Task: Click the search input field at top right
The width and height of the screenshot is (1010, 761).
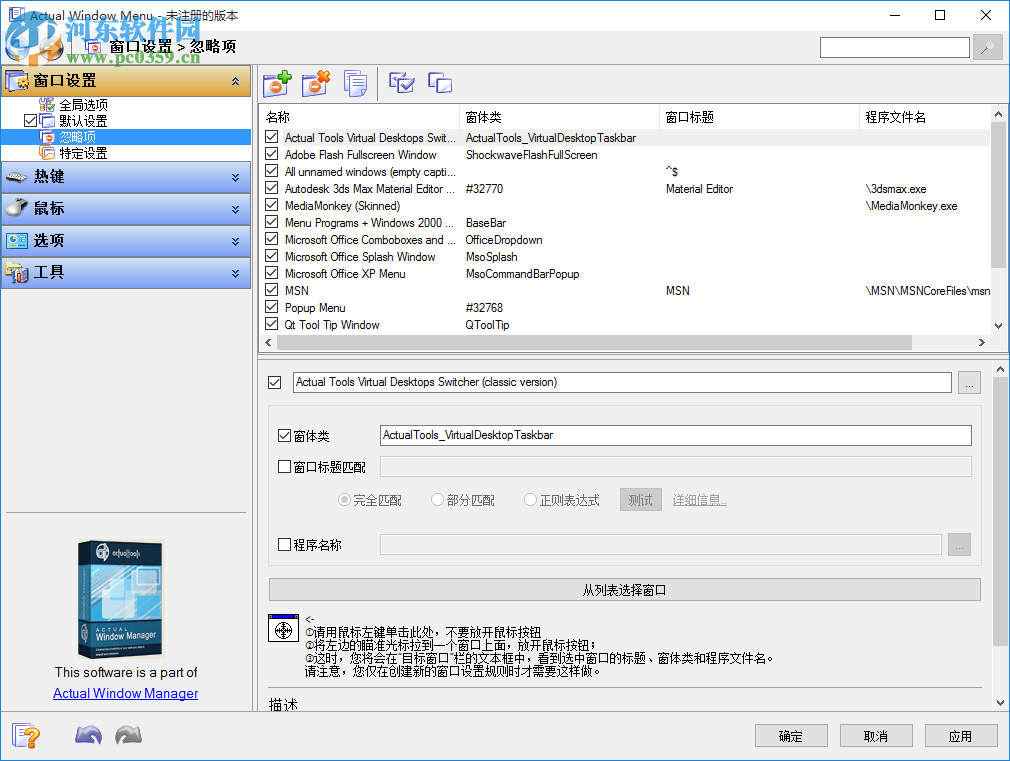Action: click(x=893, y=46)
